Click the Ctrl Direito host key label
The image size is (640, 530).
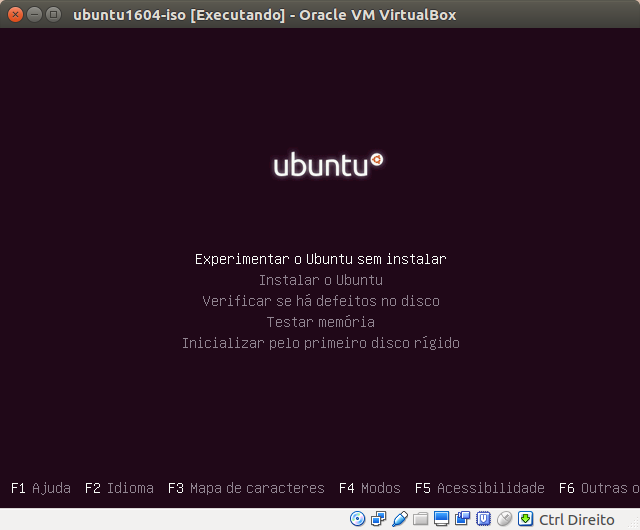[576, 520]
